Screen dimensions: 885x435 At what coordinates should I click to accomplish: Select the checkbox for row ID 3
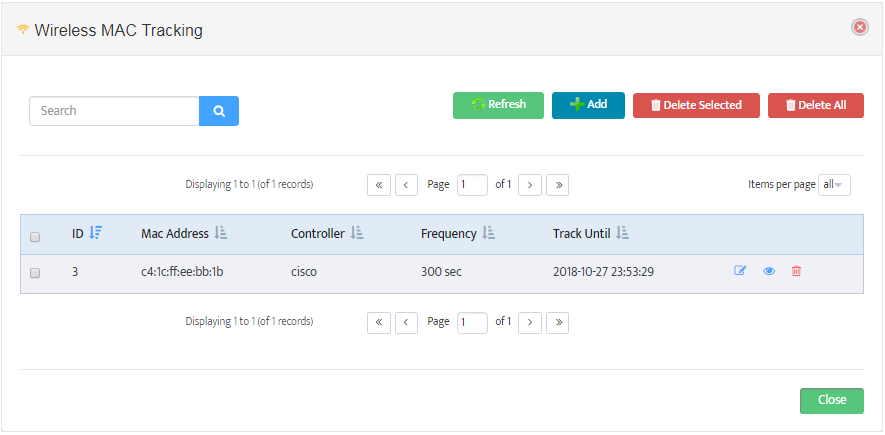[x=35, y=273]
